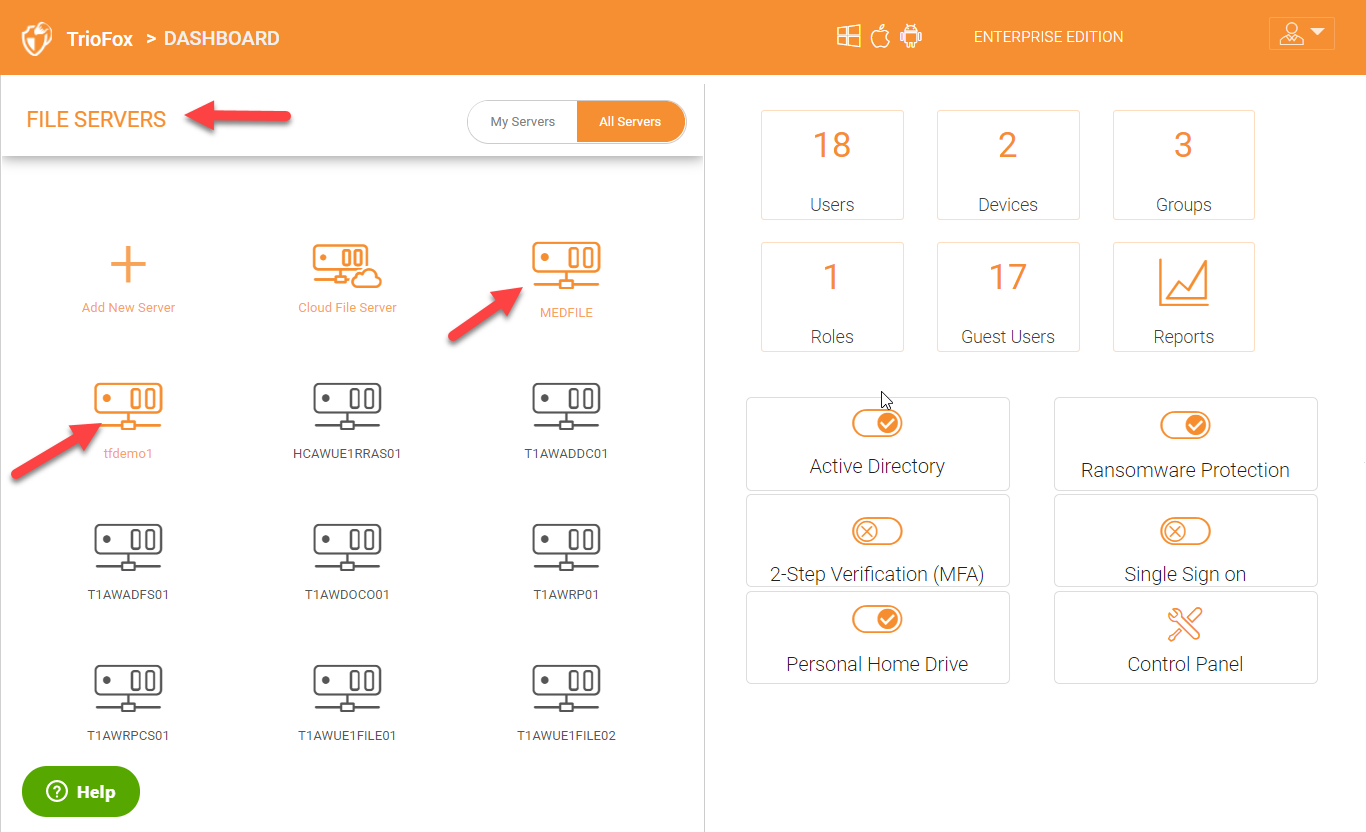Click the Single Sign on label

[1185, 574]
